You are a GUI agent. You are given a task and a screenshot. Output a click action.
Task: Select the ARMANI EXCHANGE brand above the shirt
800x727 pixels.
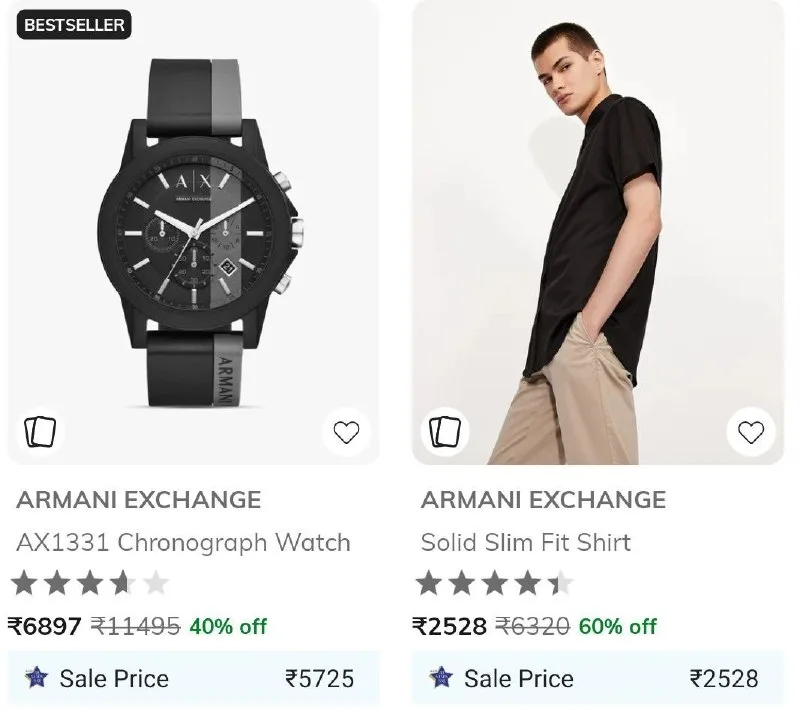pyautogui.click(x=543, y=499)
